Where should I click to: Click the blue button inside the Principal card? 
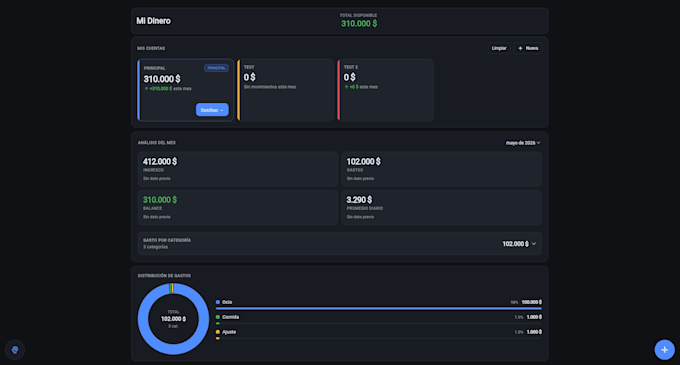pyautogui.click(x=212, y=110)
